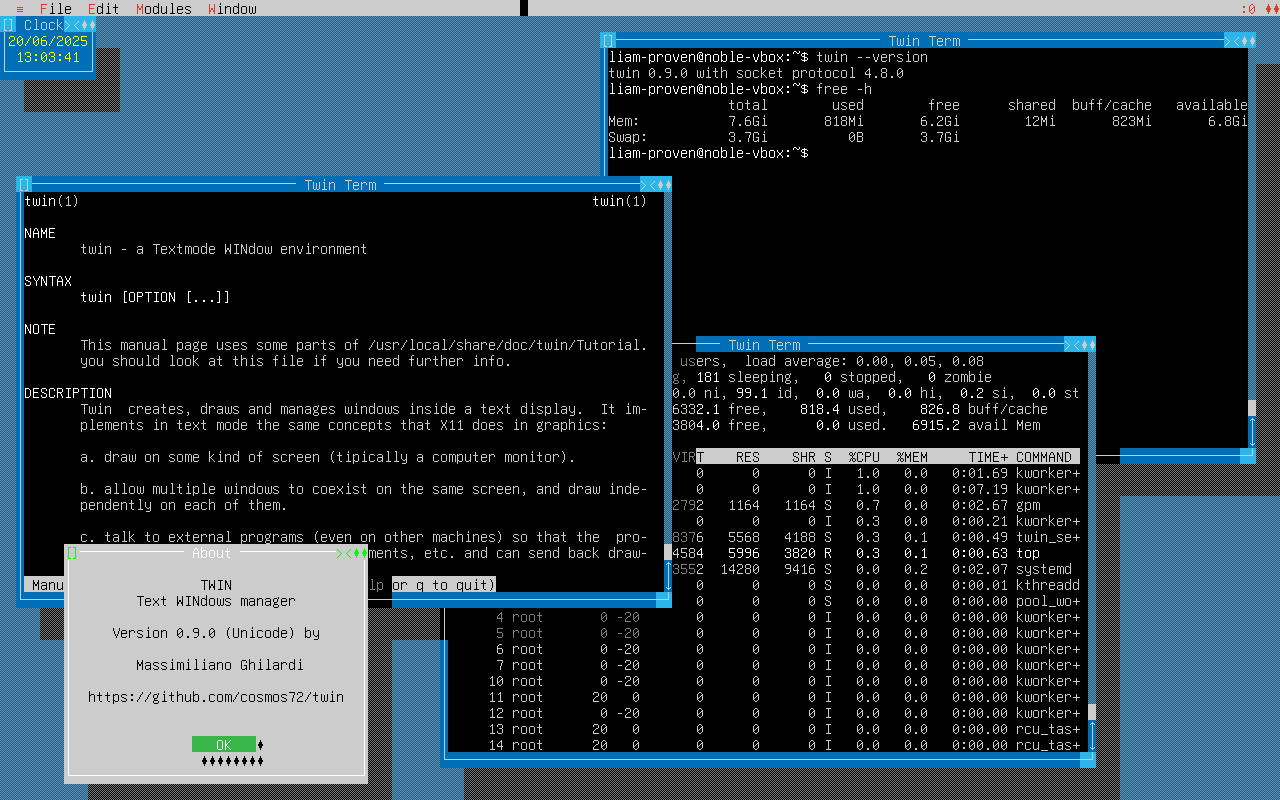1280x800 pixels.
Task: Click the [] icon on the Clock window
Action: (x=8, y=25)
